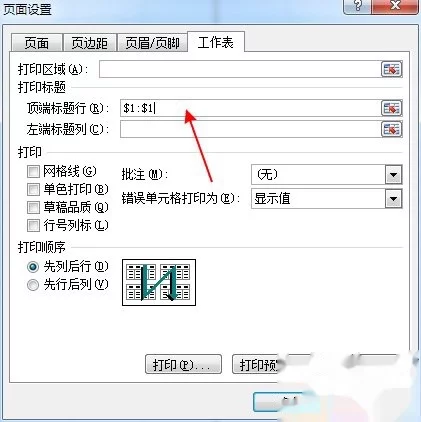Switch to the 页面 tab
Viewport: 421px width, 422px height.
(37, 43)
